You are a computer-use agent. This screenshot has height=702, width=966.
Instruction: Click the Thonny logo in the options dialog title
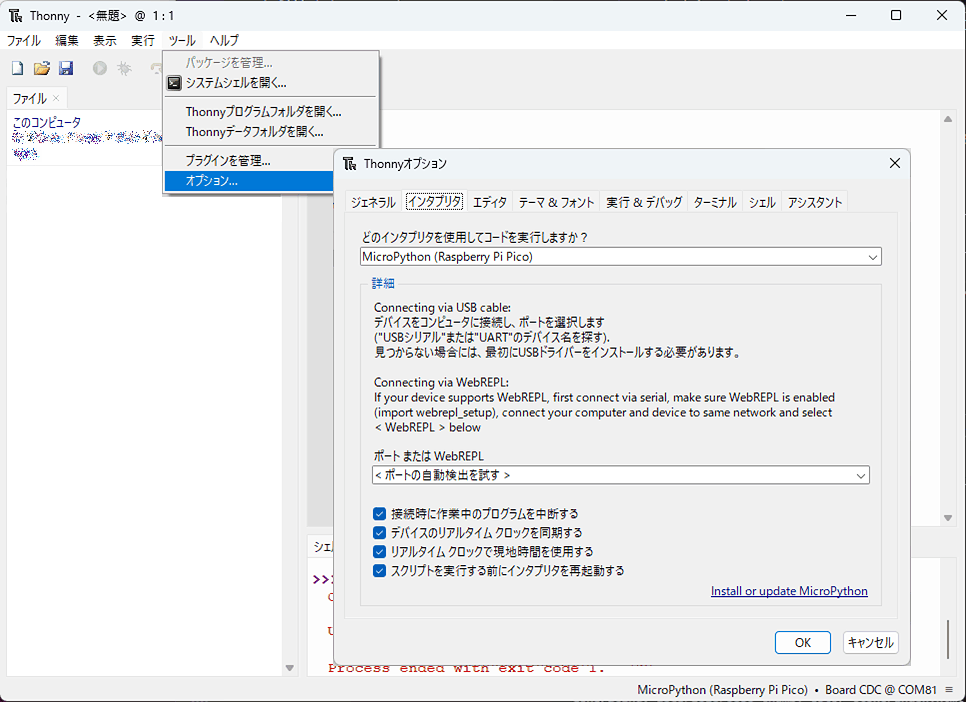(349, 163)
